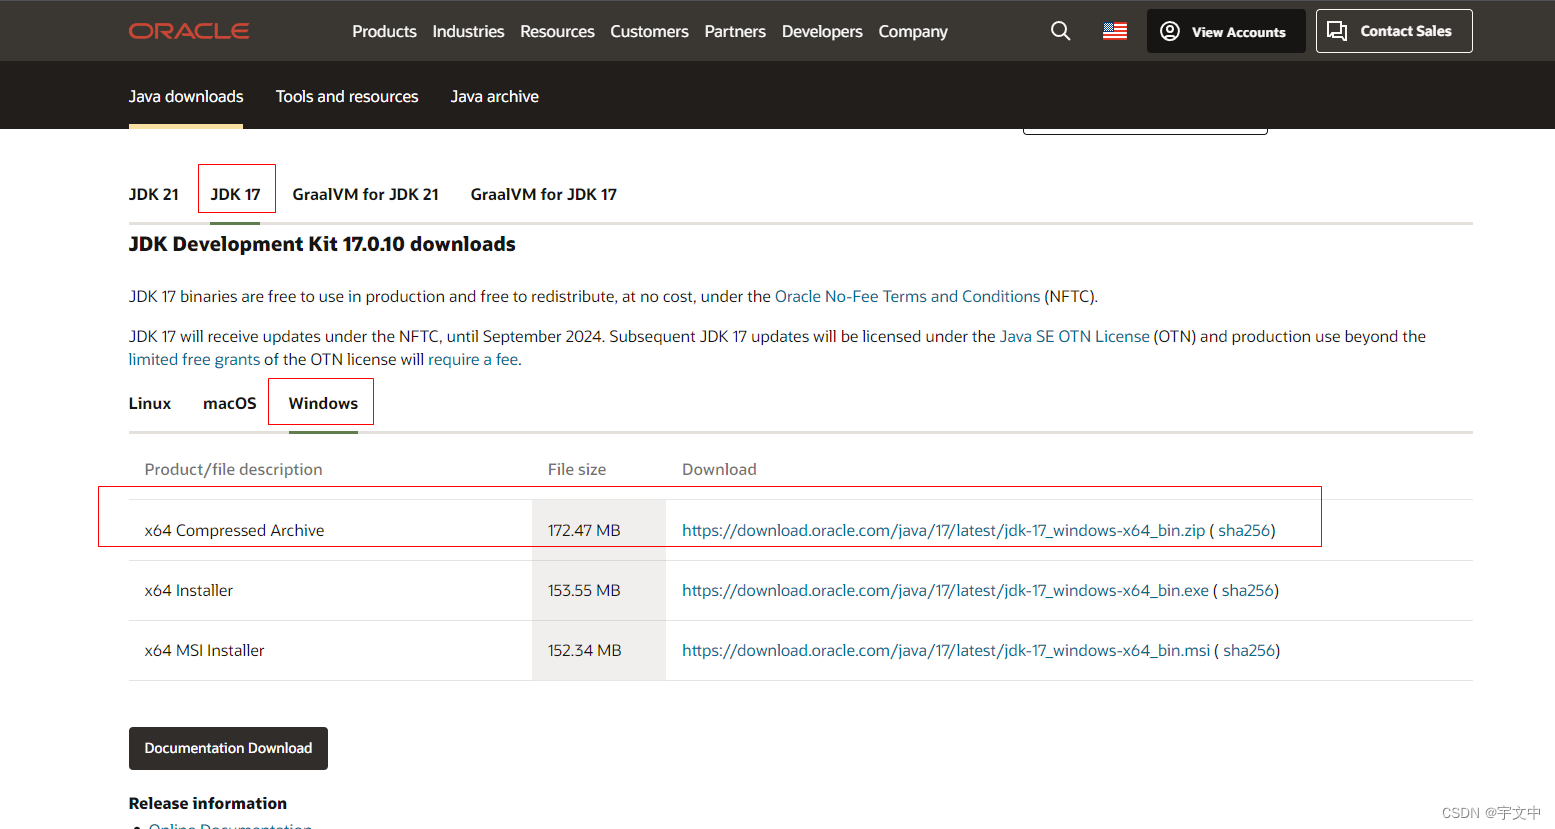Switch to the JDK 17 tab

(x=235, y=194)
